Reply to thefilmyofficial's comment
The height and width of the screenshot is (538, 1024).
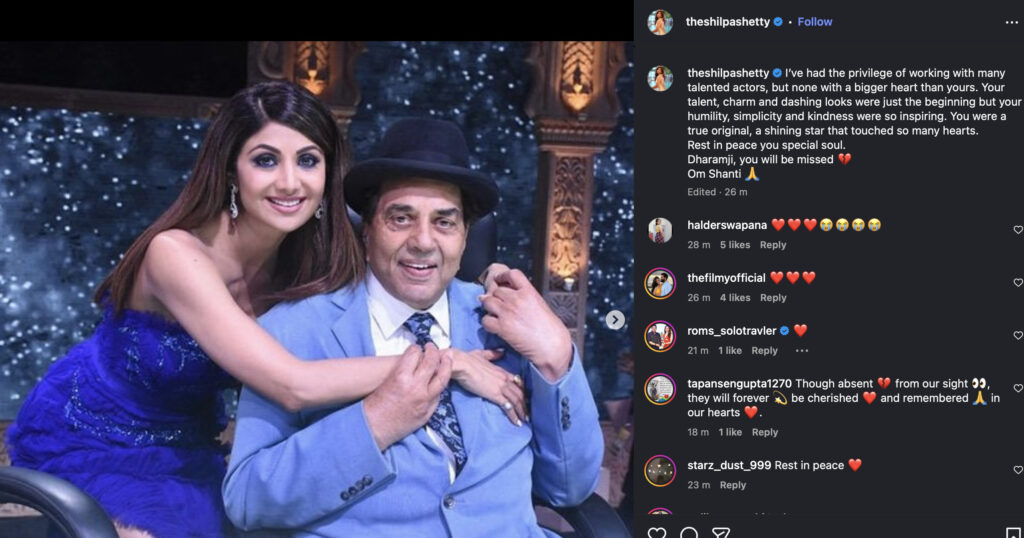[x=773, y=298]
